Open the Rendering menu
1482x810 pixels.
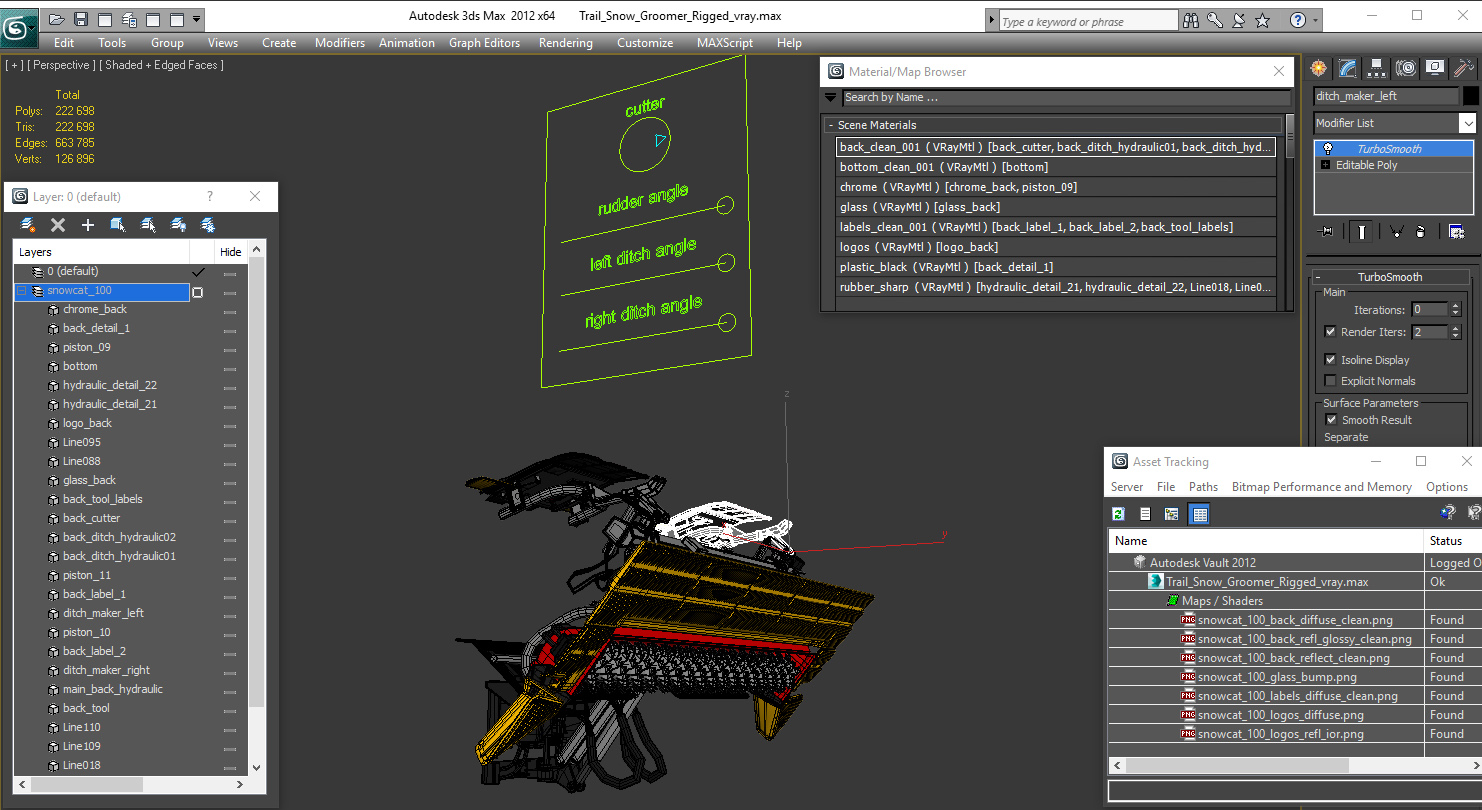[x=565, y=43]
